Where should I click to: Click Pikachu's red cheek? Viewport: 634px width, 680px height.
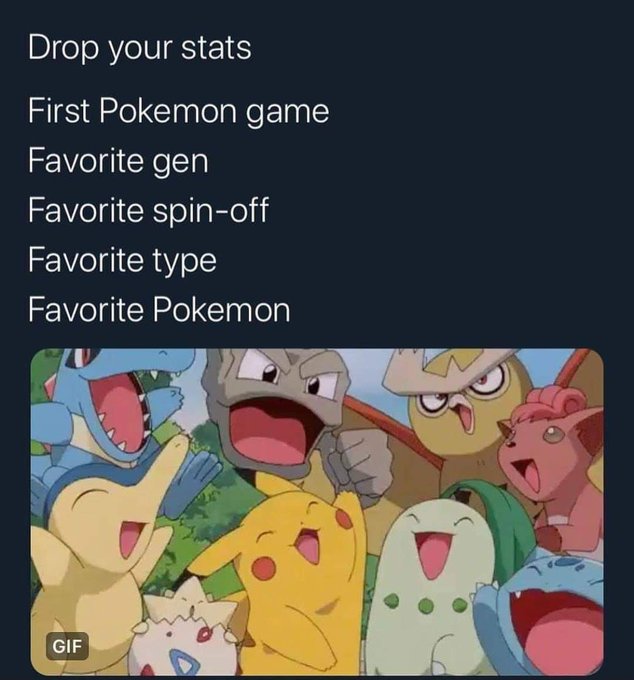coord(264,568)
